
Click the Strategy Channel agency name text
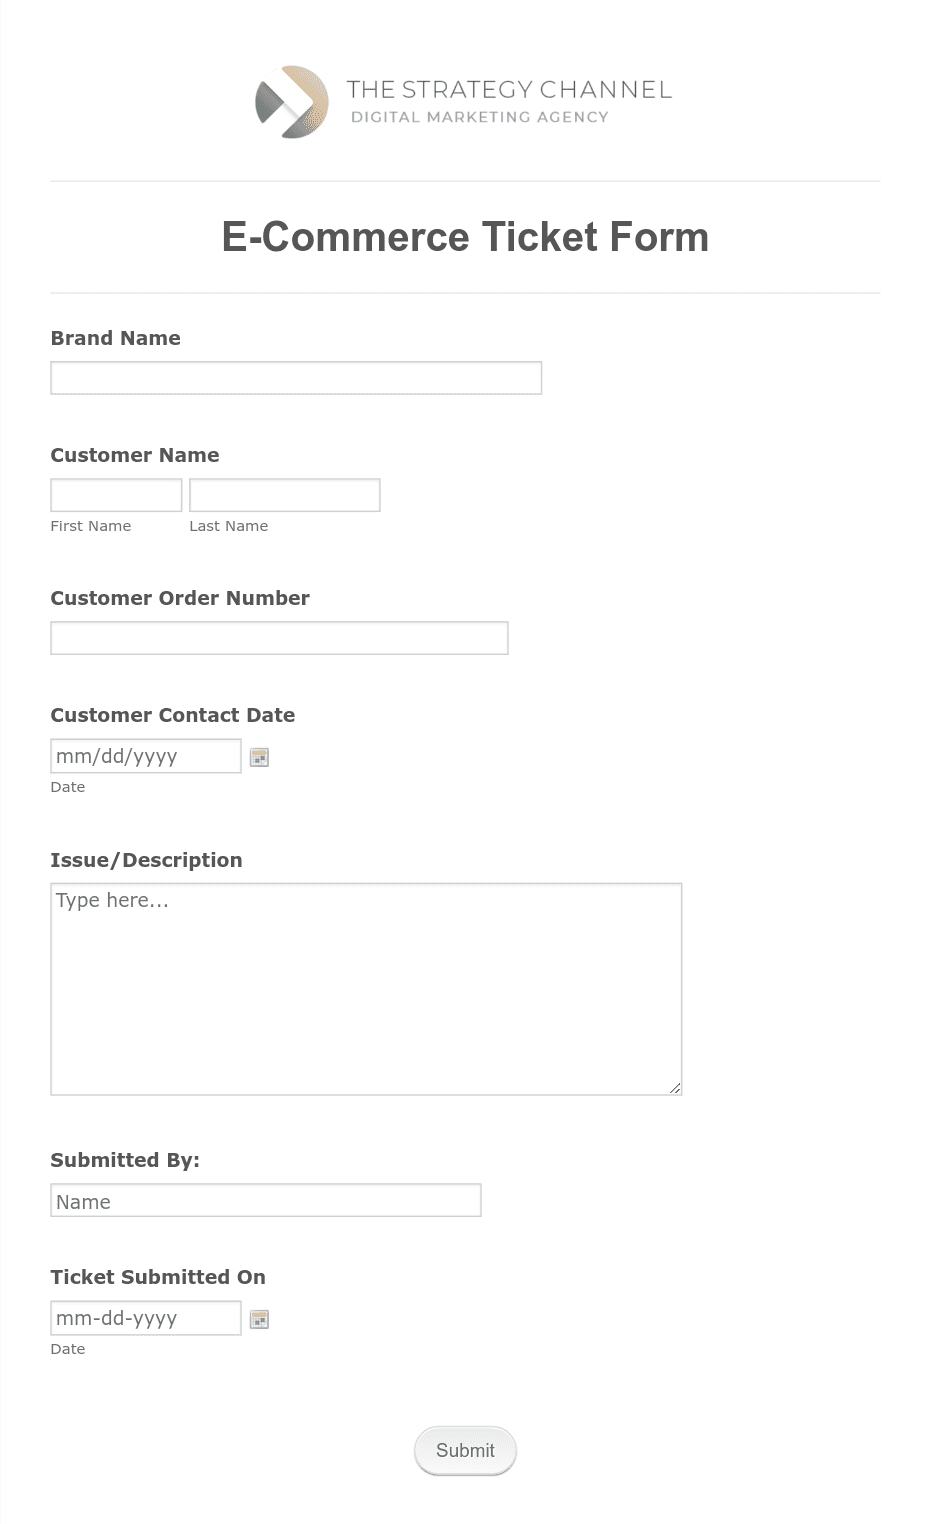point(509,90)
